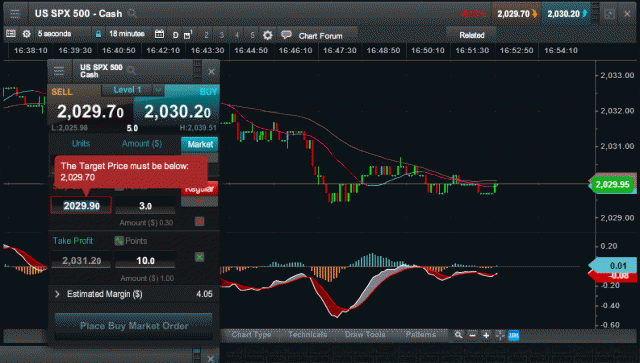Image resolution: width=640 pixels, height=363 pixels.
Task: Switch to the Amount ($) tab
Action: click(x=142, y=143)
